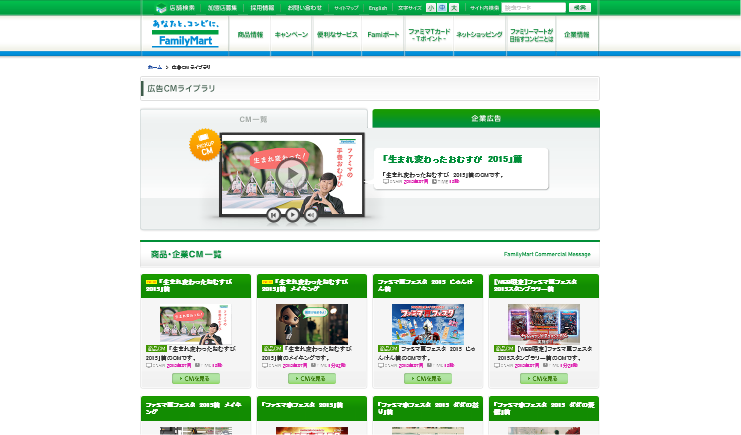Click the stamp rally thumbnail in fourth card
Screen dimensions: 741x435
pos(544,324)
